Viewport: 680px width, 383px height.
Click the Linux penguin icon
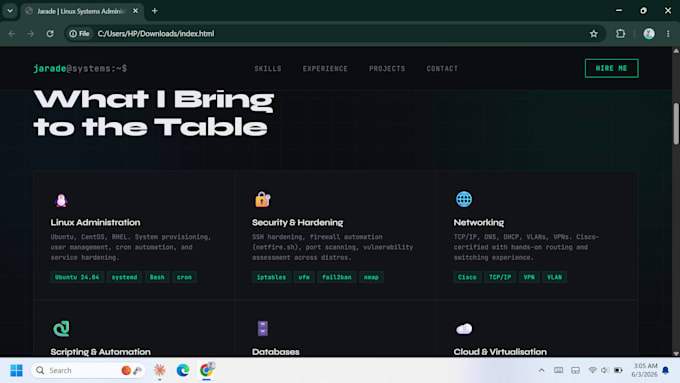61,200
